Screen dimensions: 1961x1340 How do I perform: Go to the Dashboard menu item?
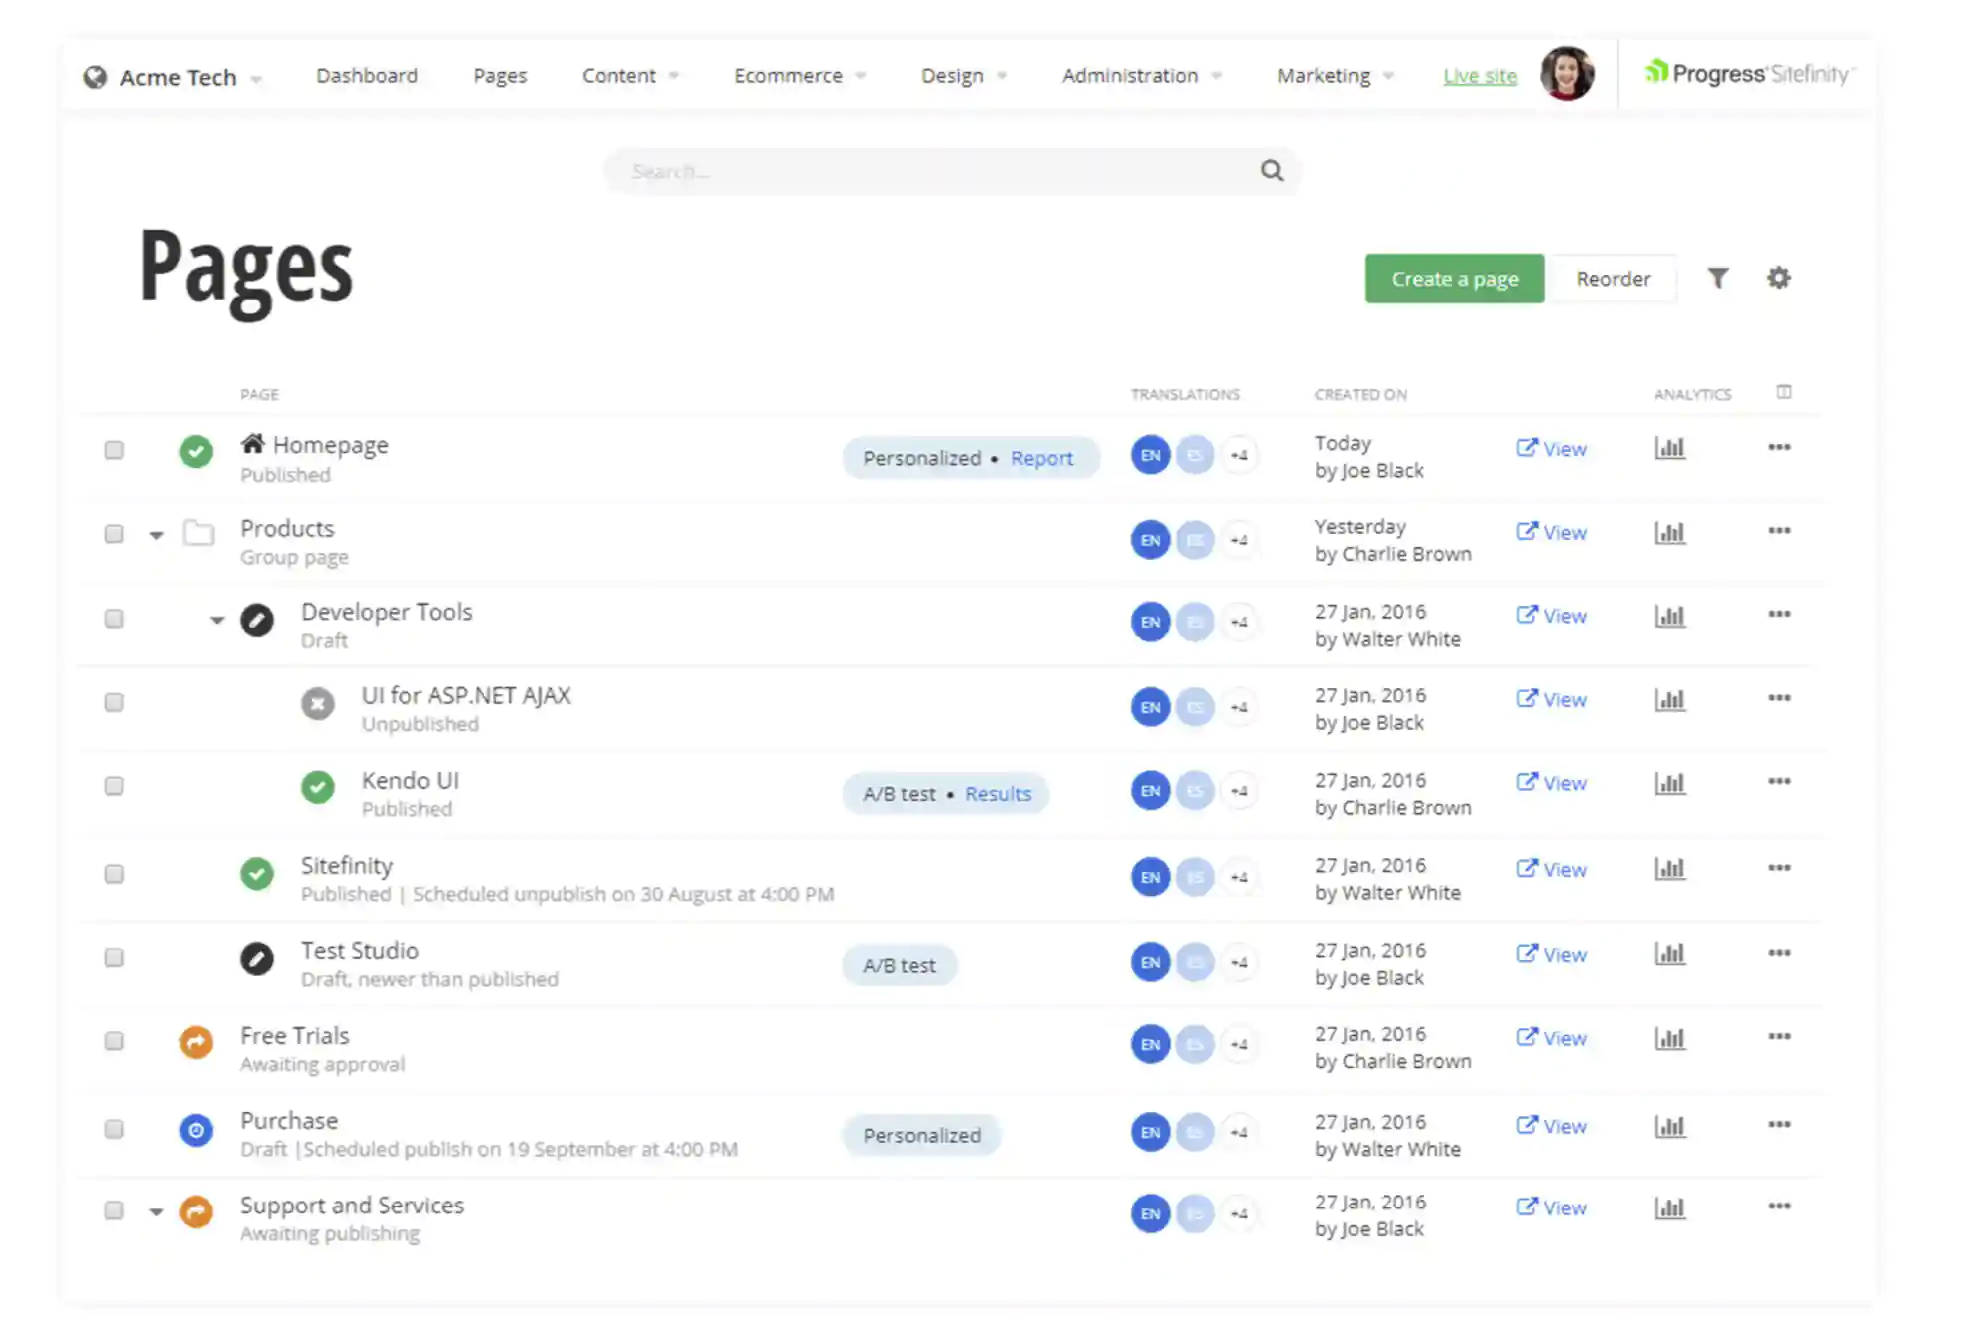pyautogui.click(x=367, y=76)
